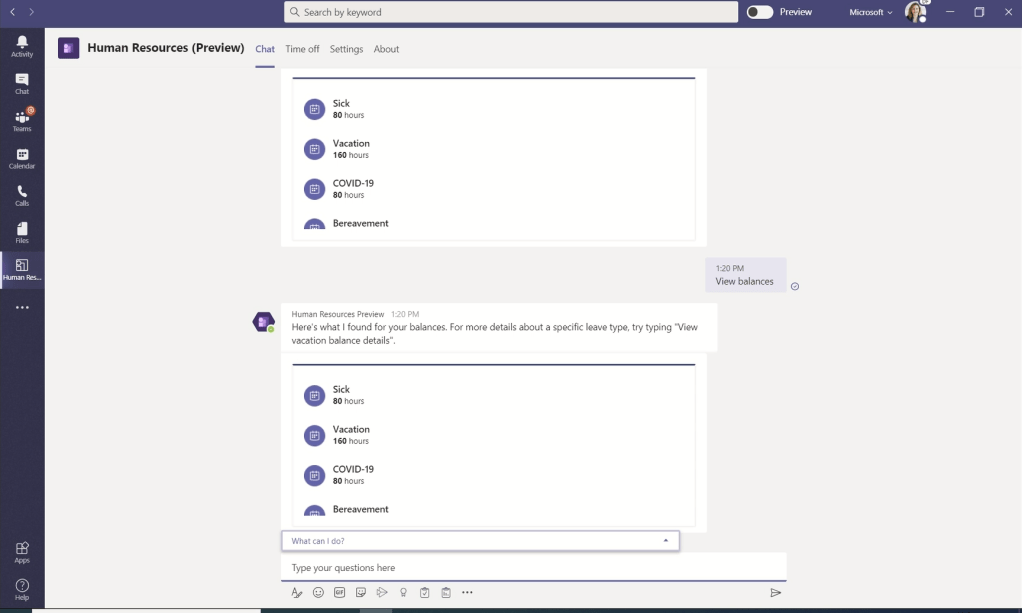Open the Activity feed in sidebar
Image resolution: width=1022 pixels, height=613 pixels.
click(x=22, y=46)
